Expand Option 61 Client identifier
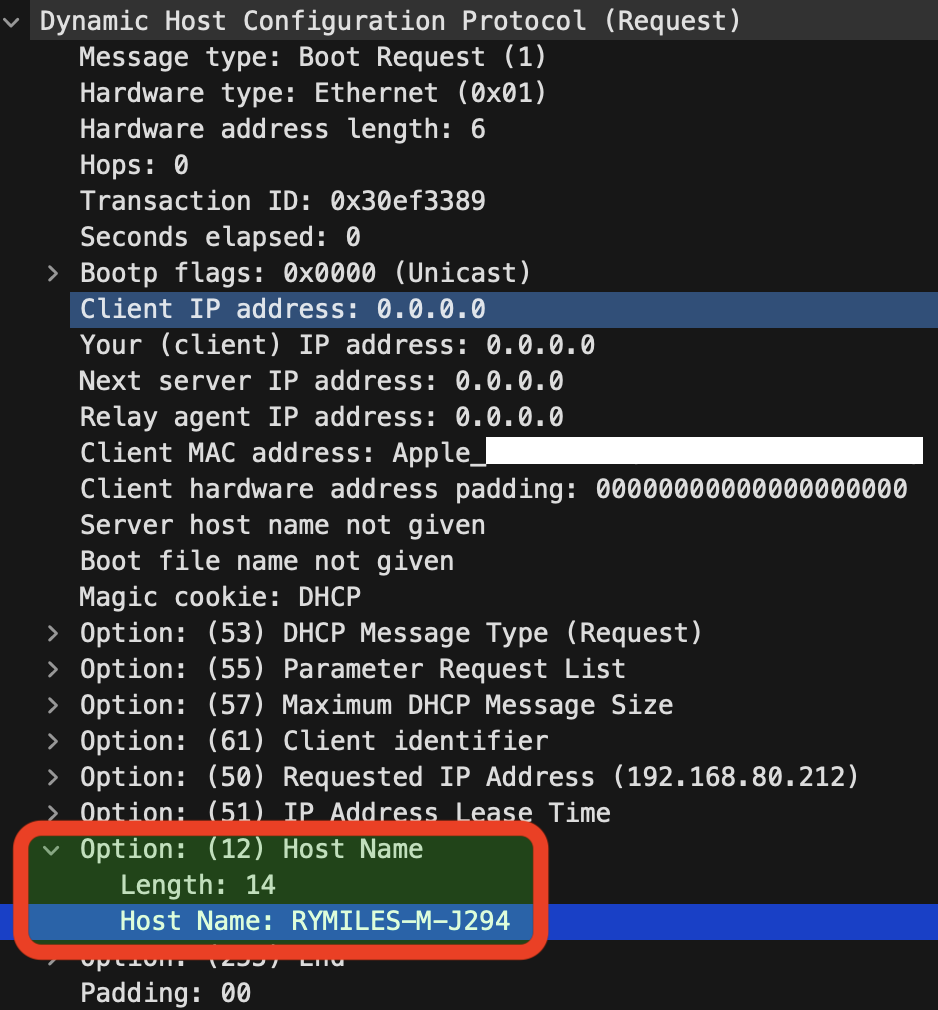Viewport: 938px width, 1010px height. click(x=52, y=740)
